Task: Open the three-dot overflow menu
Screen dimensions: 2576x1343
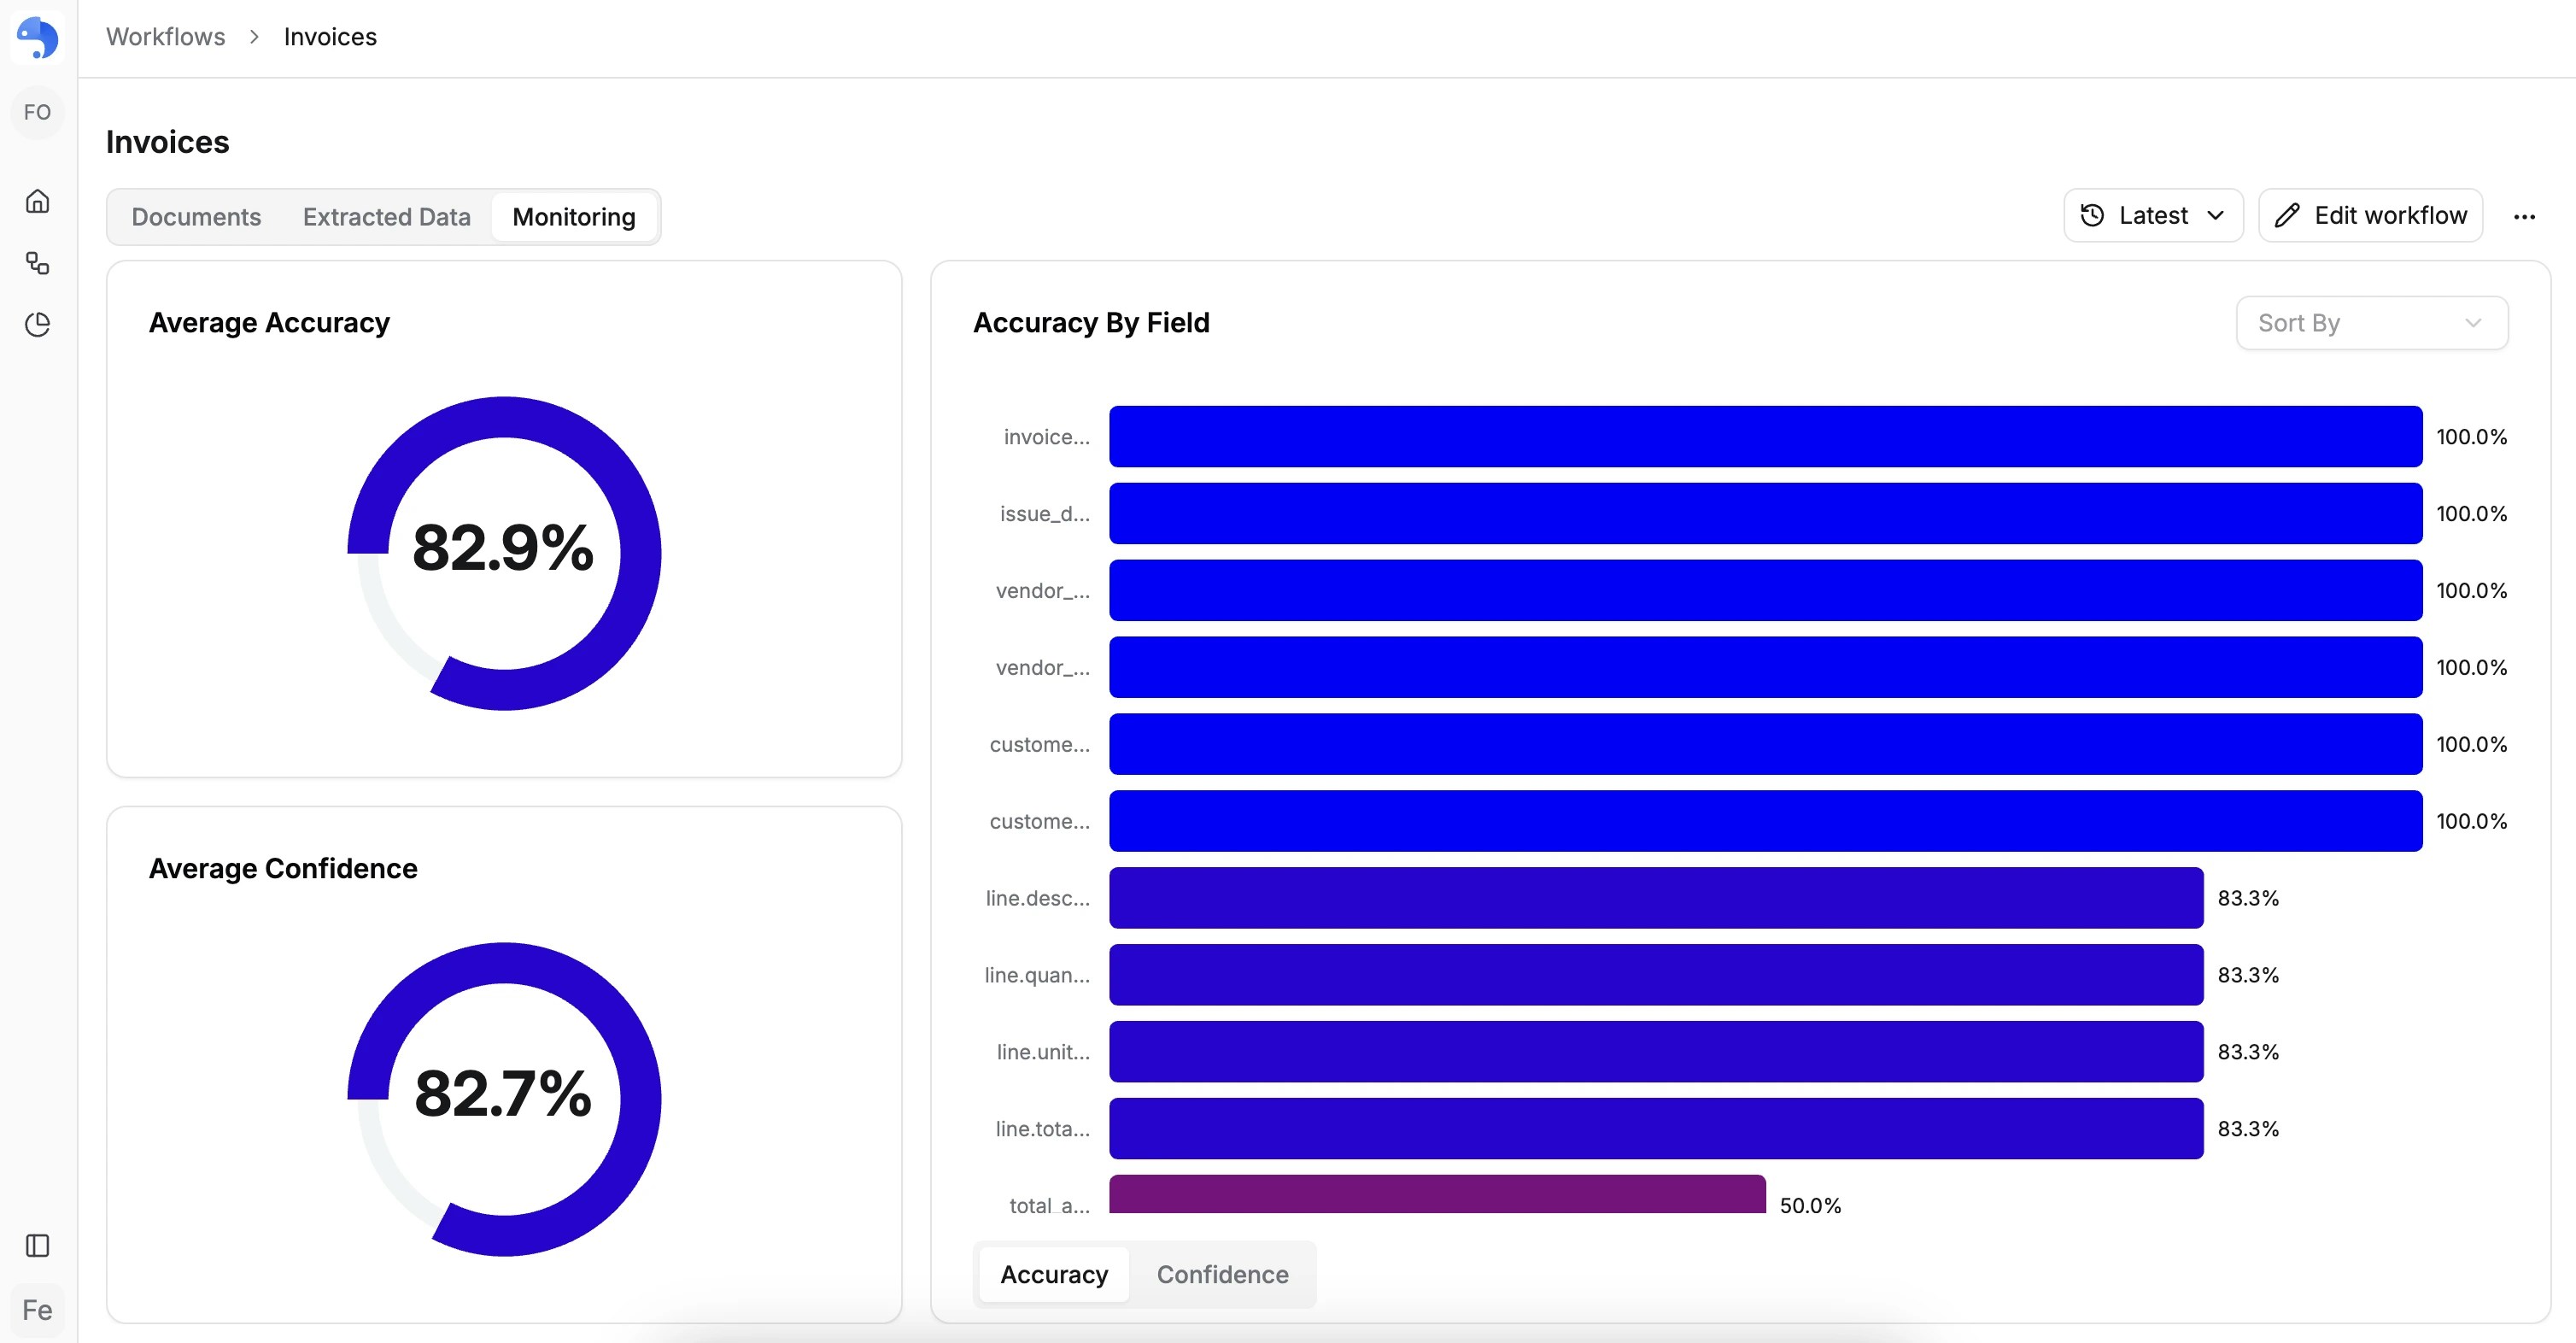Action: click(x=2525, y=216)
